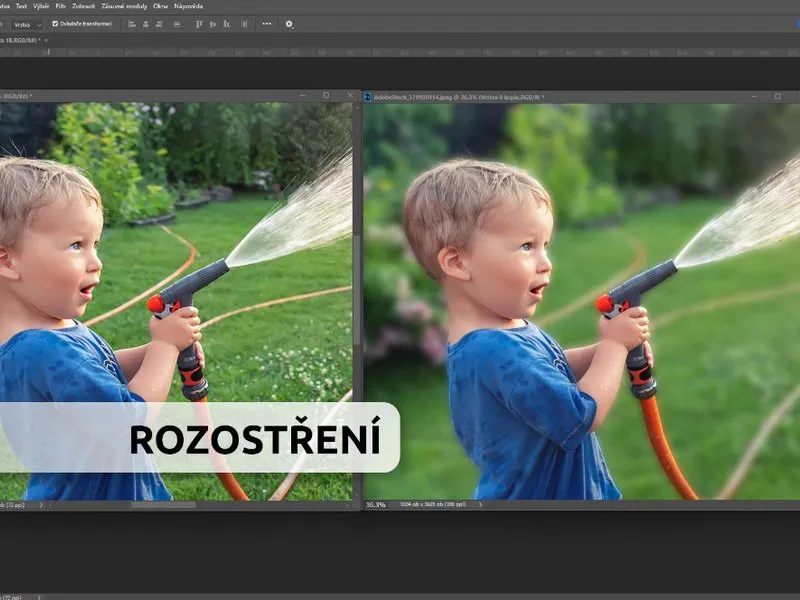Align vertical centers icon
800x600 pixels.
tap(213, 24)
